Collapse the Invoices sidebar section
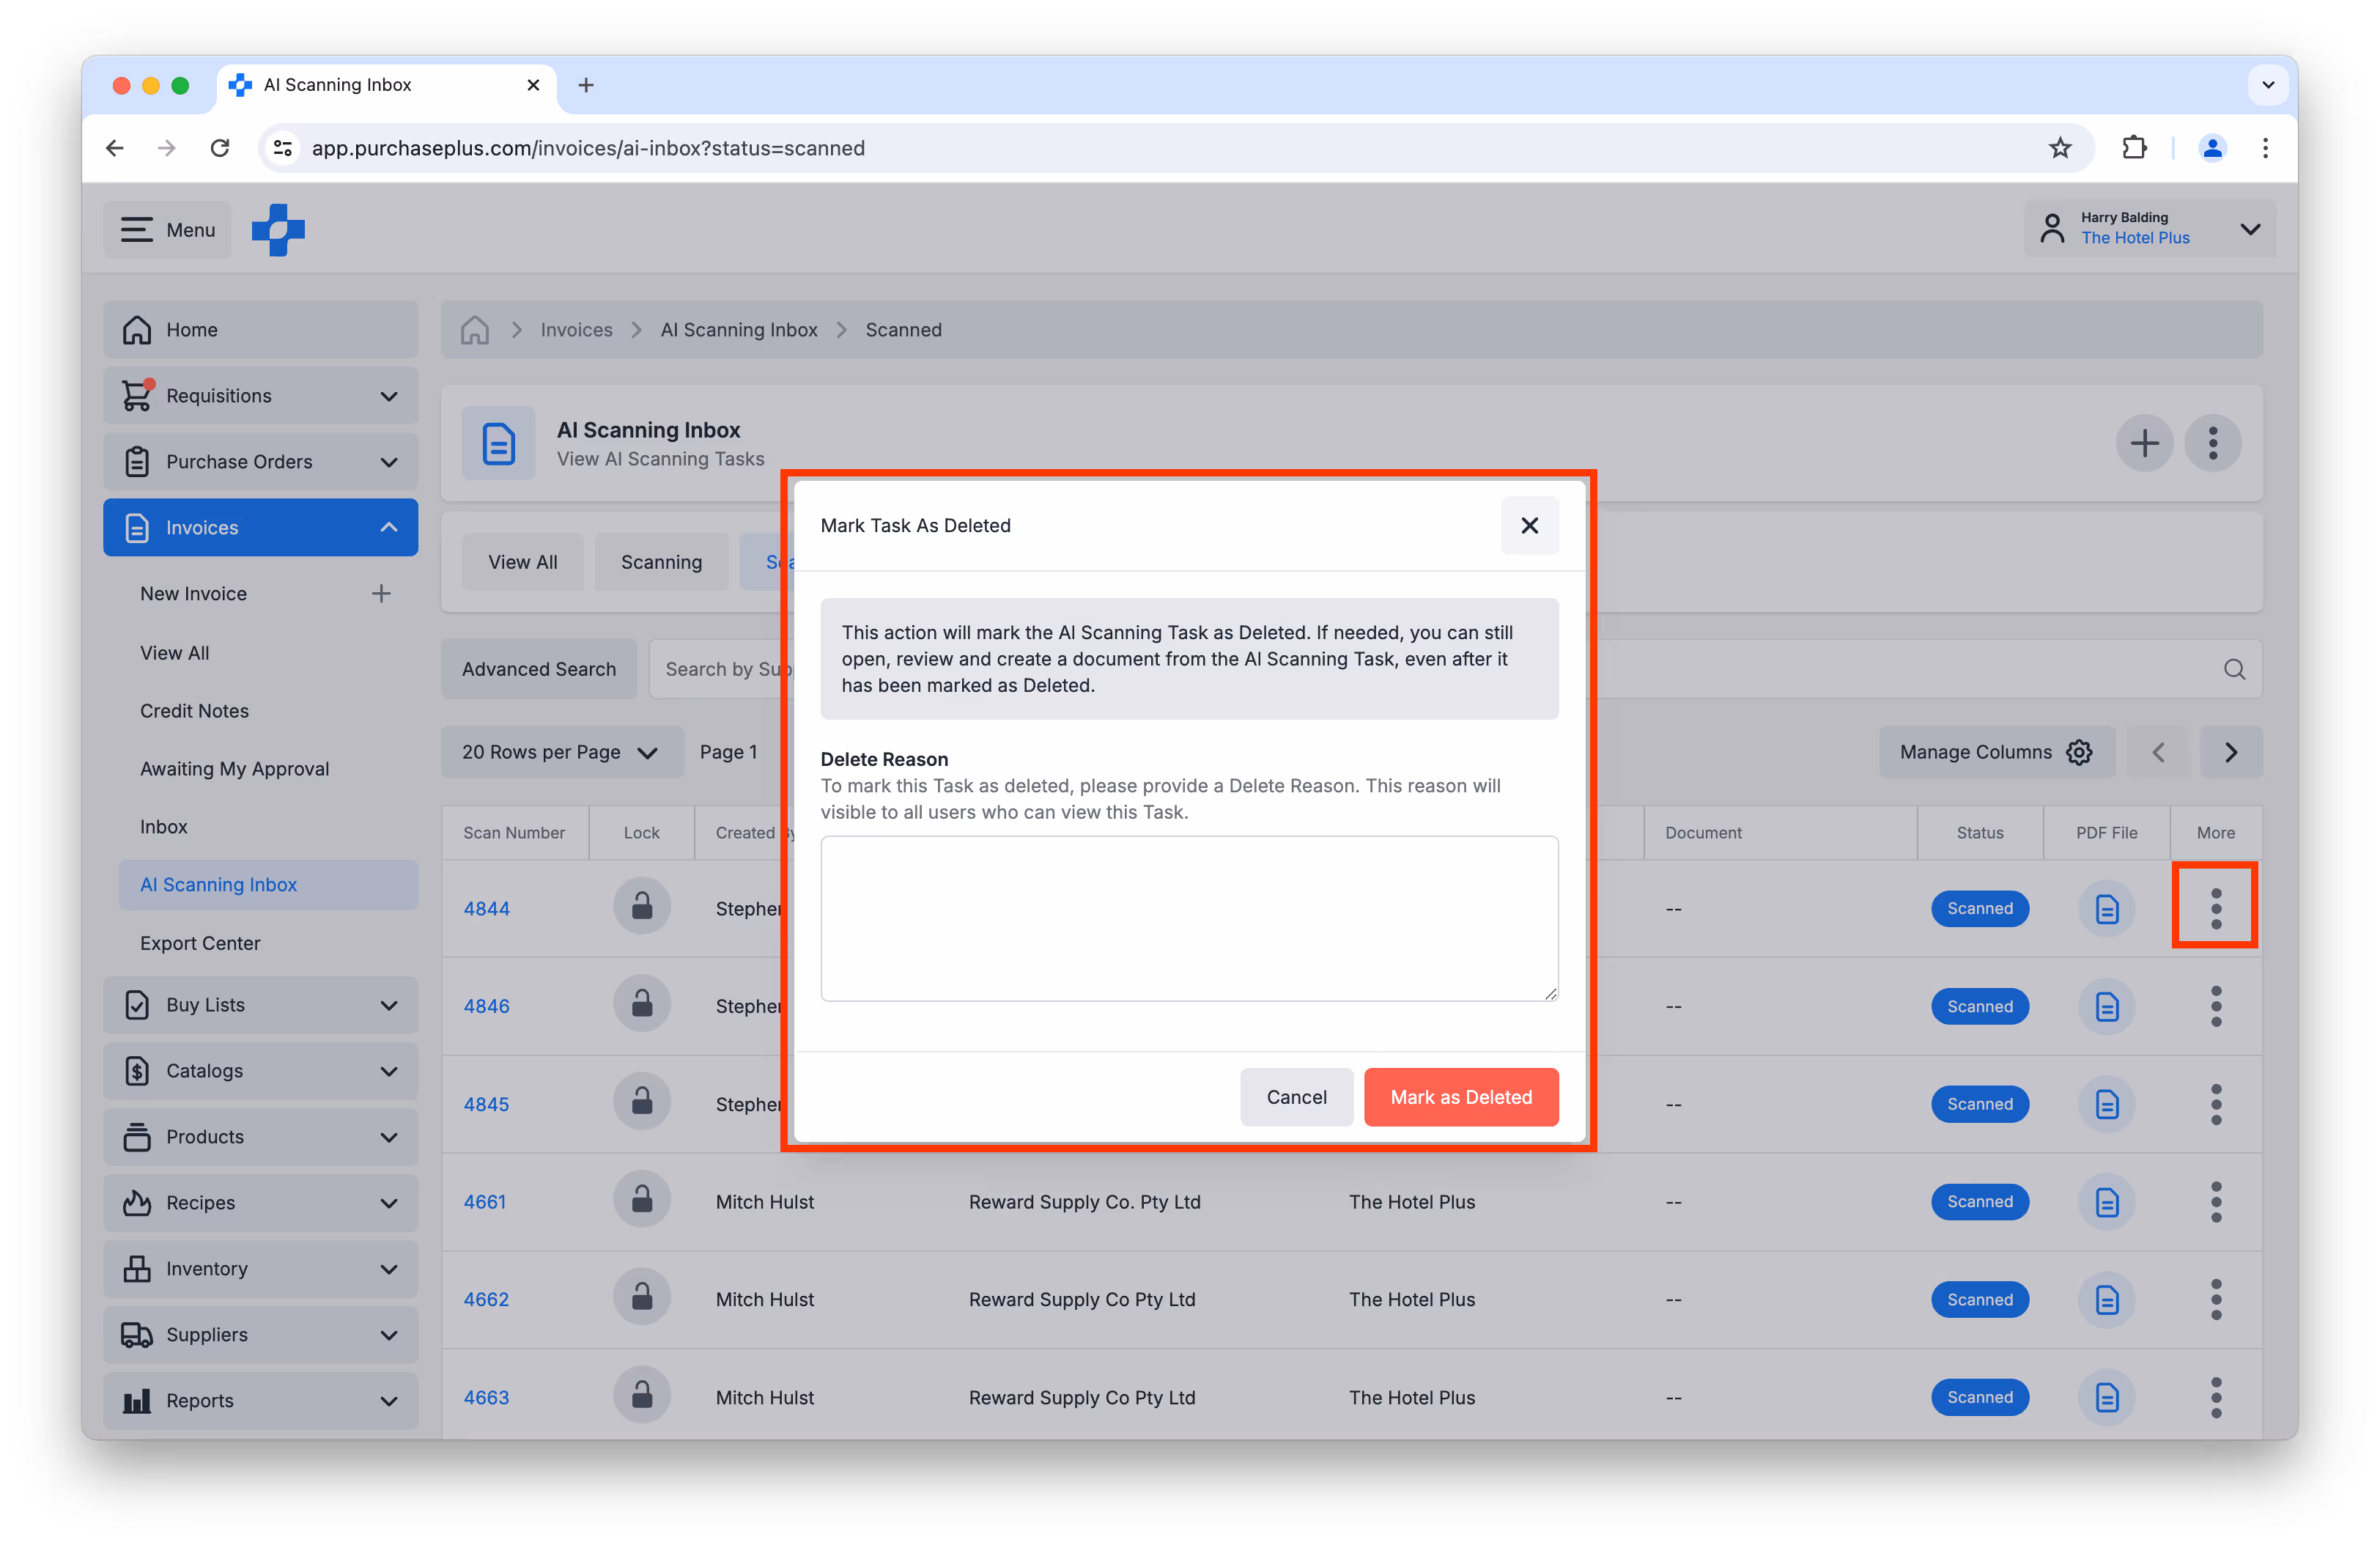The height and width of the screenshot is (1548, 2380). pos(388,528)
